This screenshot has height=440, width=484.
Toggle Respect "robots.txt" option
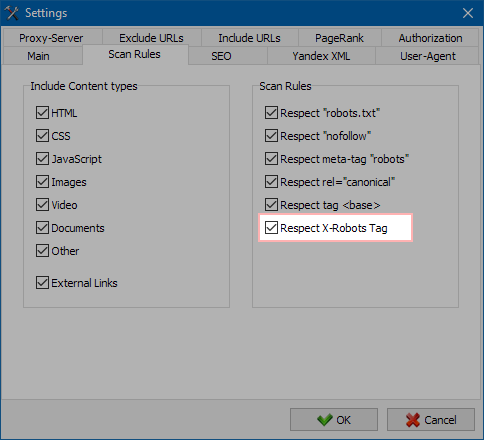[x=271, y=113]
